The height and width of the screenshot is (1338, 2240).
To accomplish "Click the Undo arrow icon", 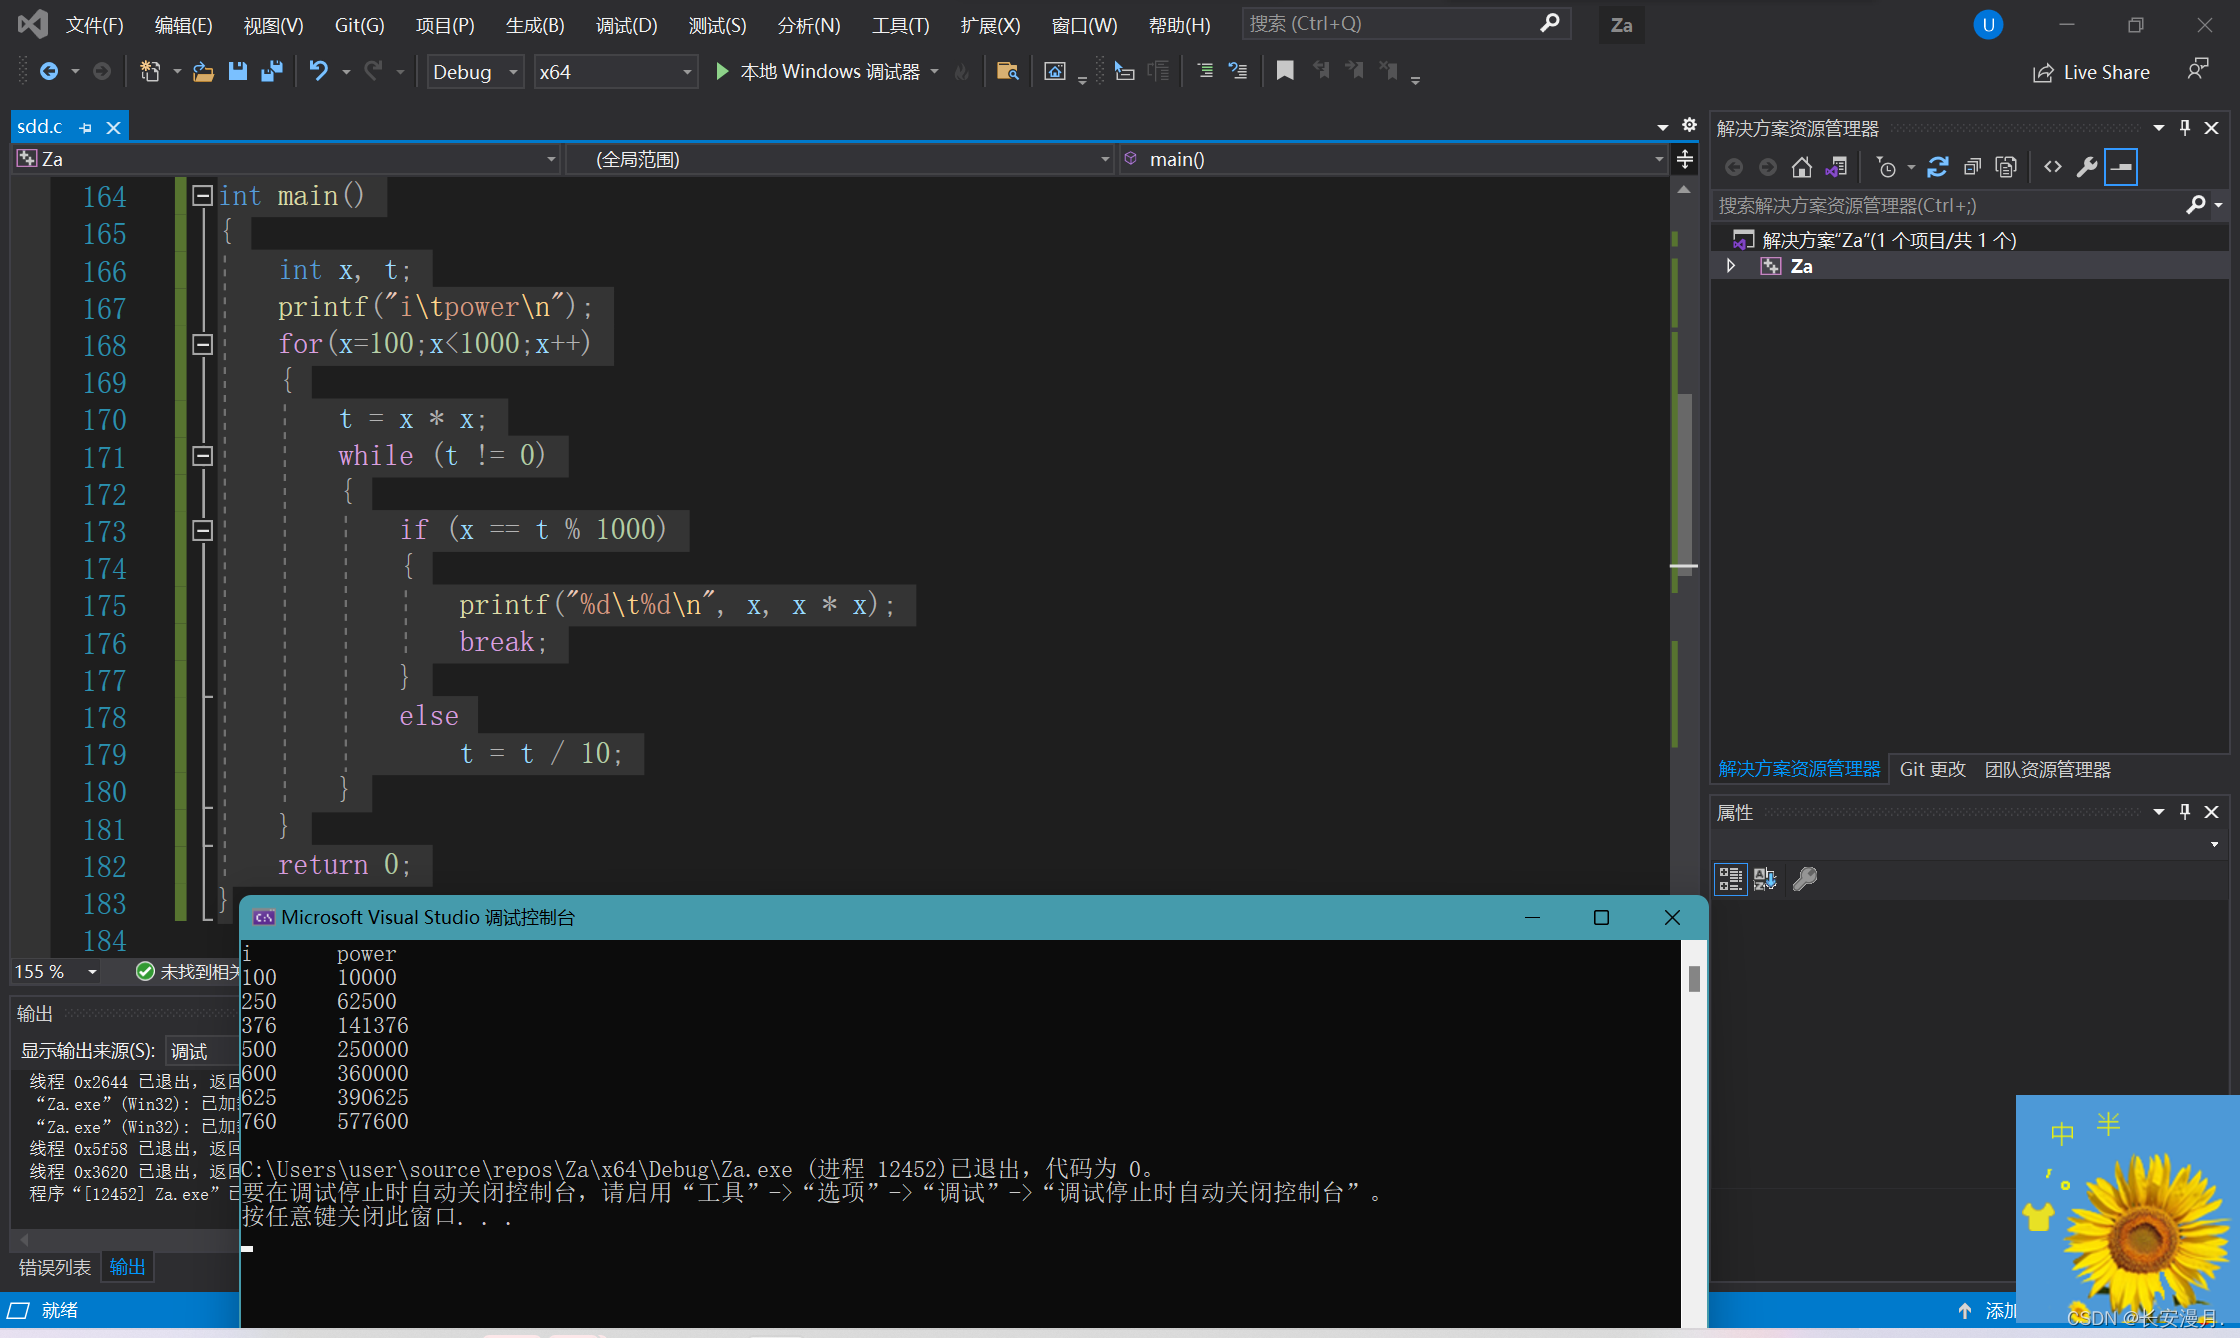I will pos(318,72).
